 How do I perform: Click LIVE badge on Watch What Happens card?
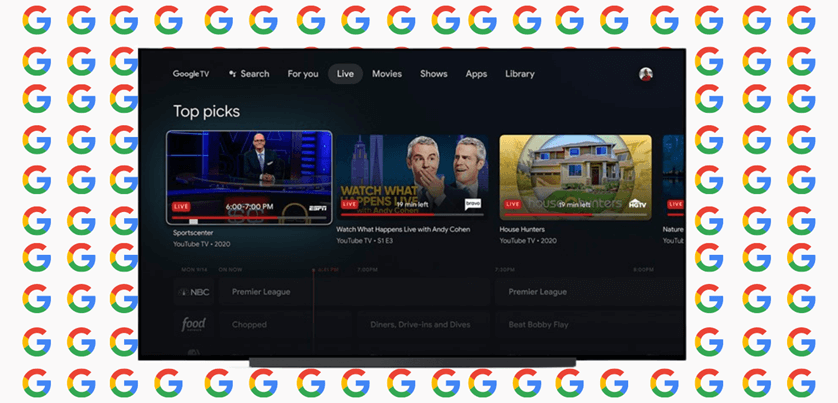[350, 204]
